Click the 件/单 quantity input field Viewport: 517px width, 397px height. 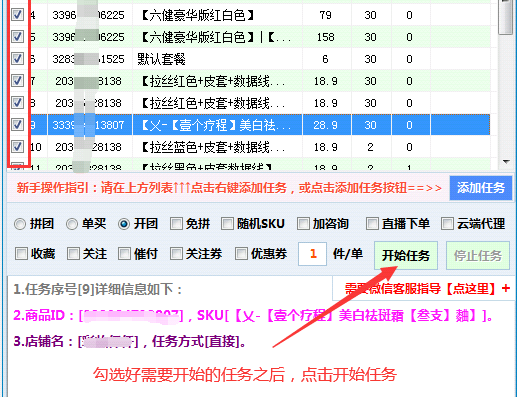312,254
